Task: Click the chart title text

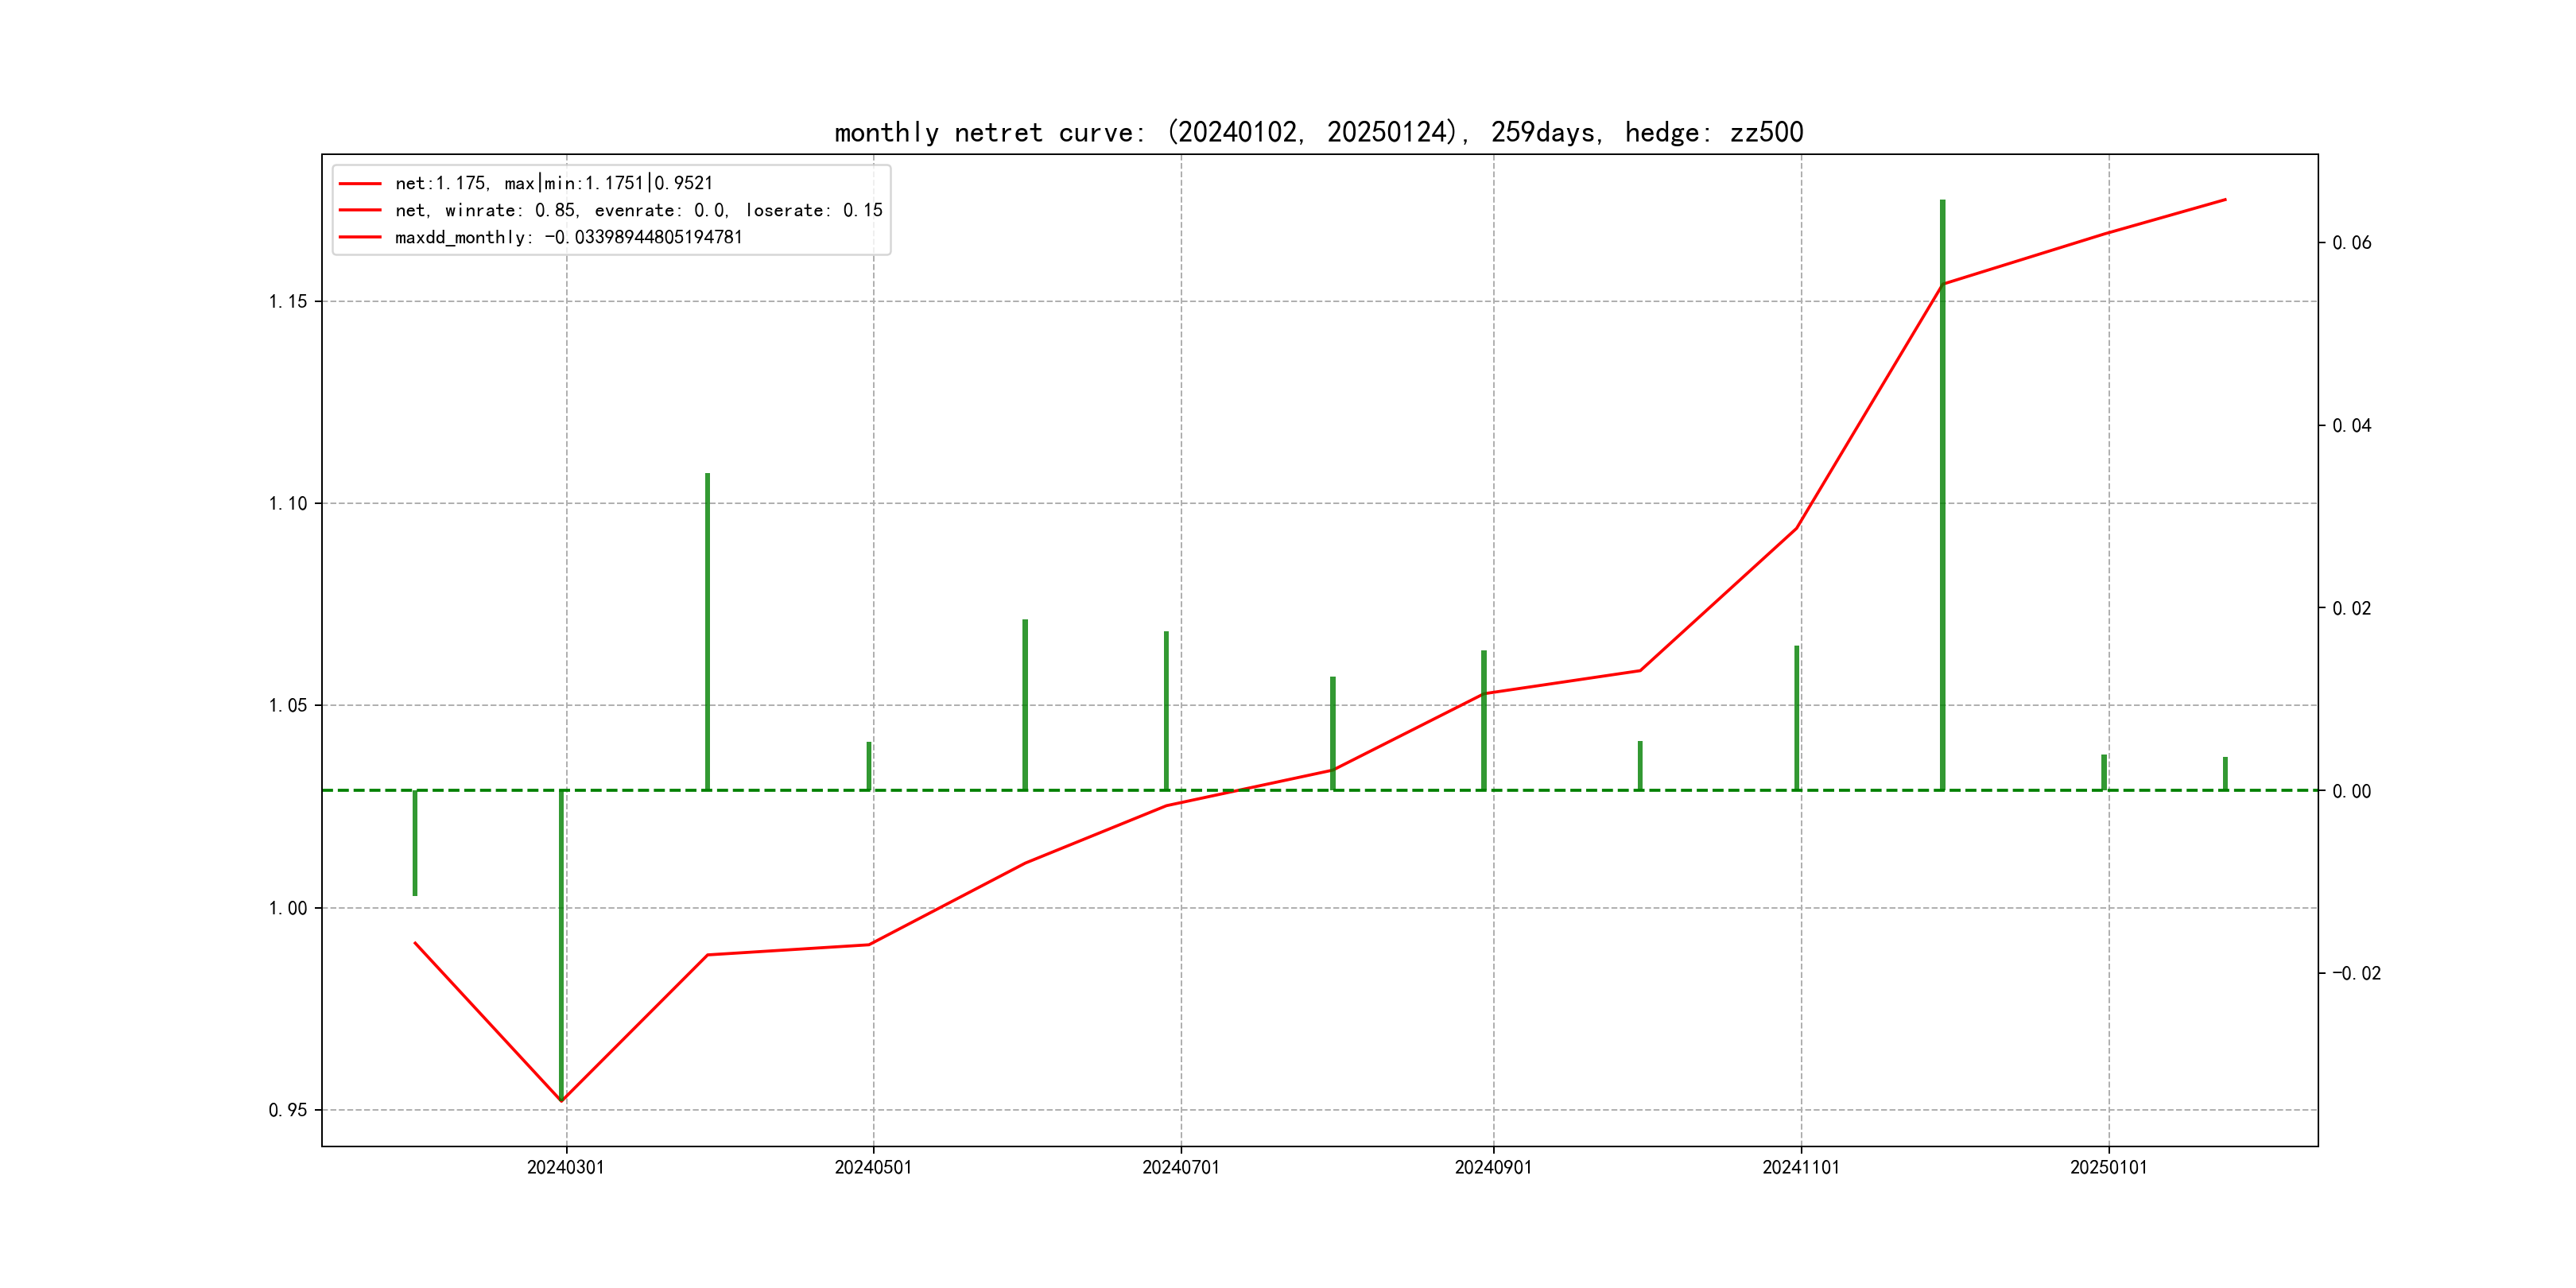Action: (x=1318, y=132)
